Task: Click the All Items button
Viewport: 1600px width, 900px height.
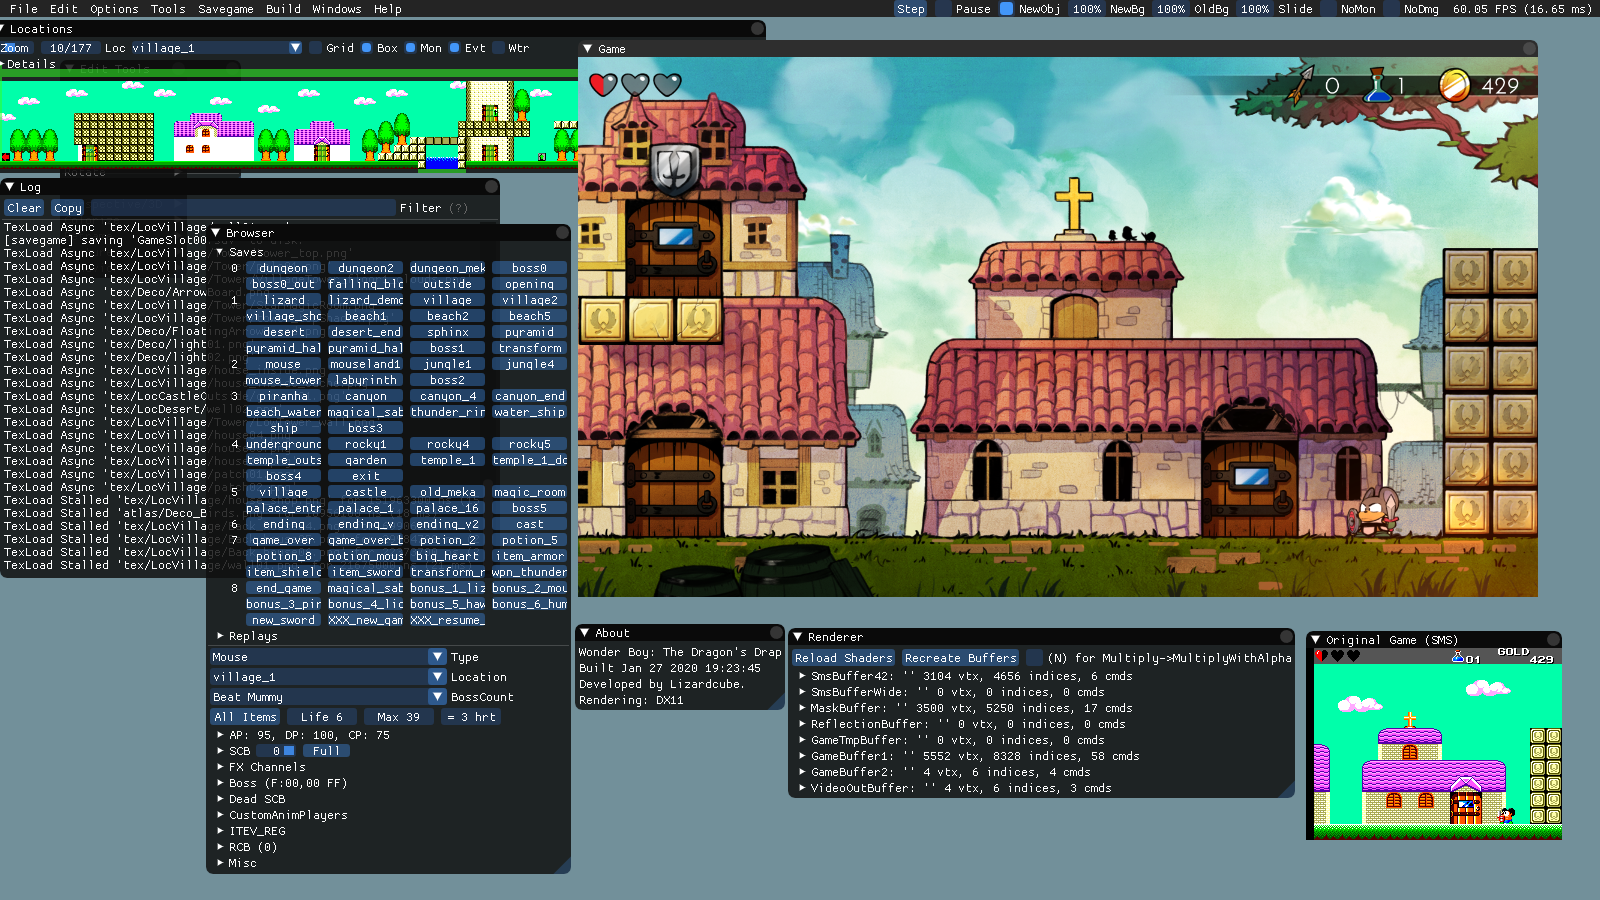Action: (245, 717)
